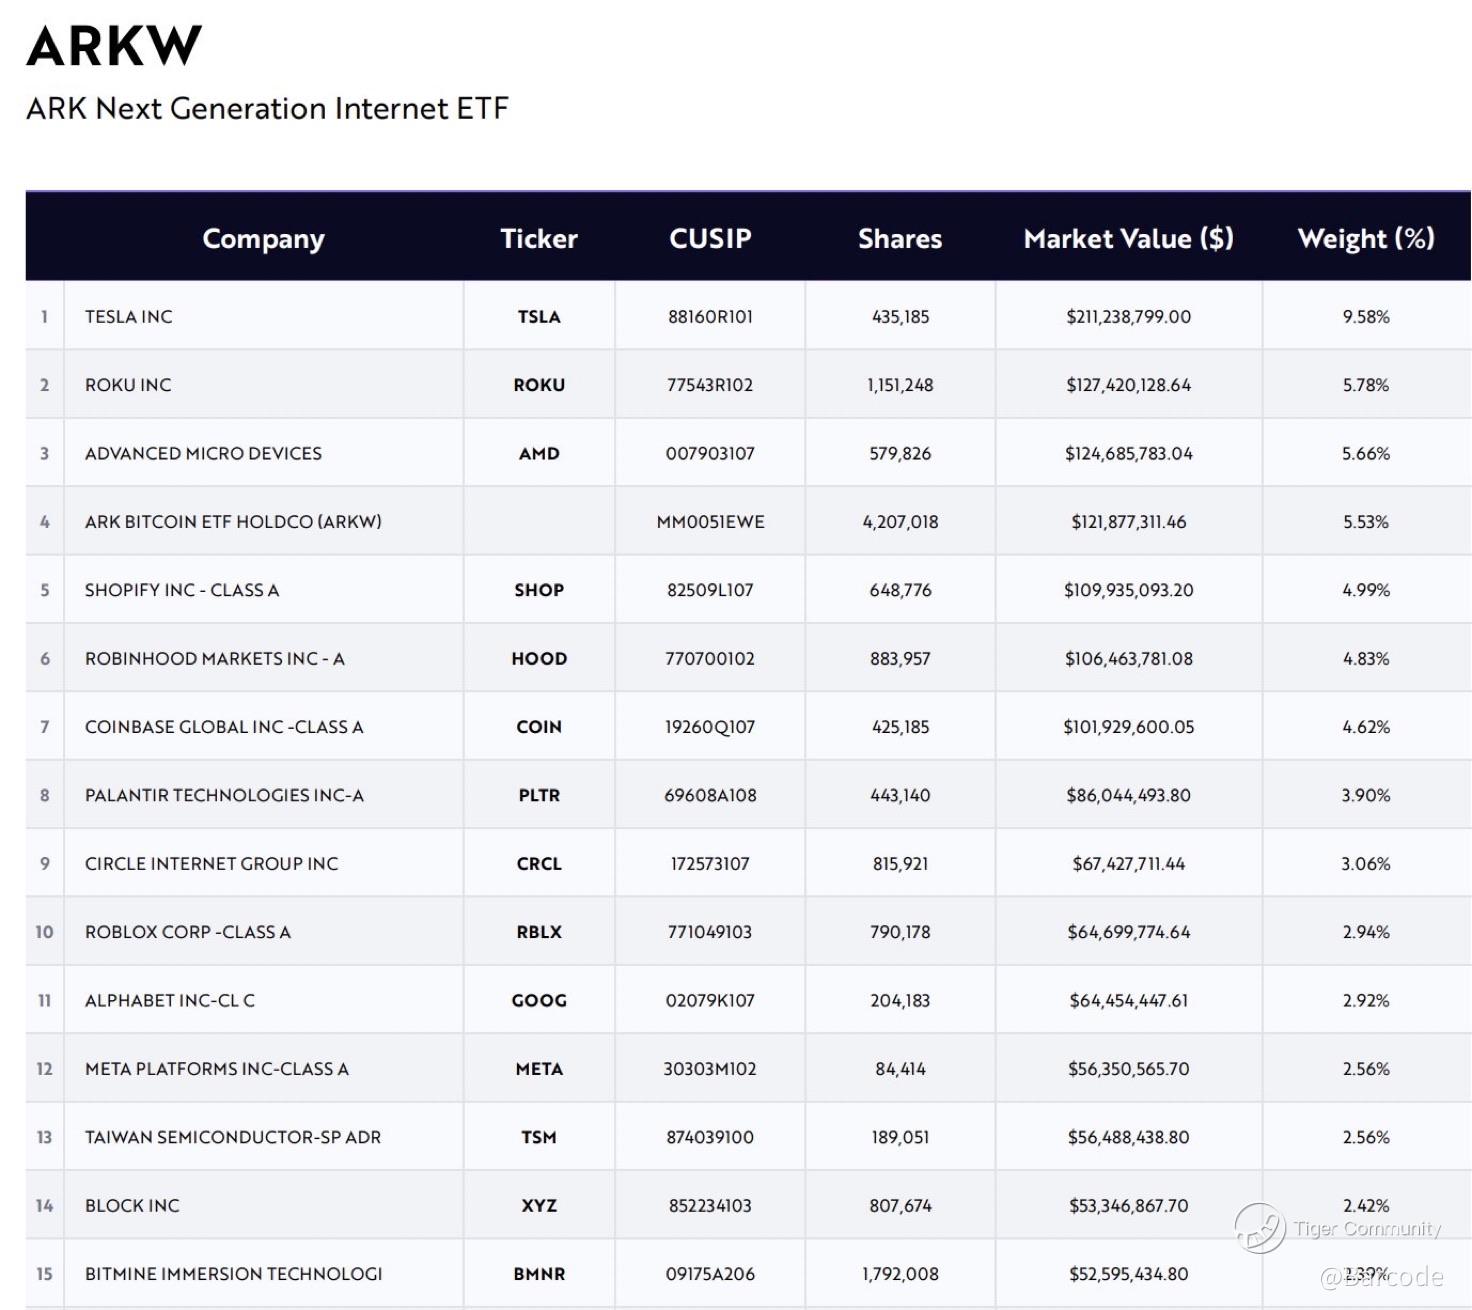Select the PLTR ticker cell
The width and height of the screenshot is (1472, 1310).
point(539,796)
